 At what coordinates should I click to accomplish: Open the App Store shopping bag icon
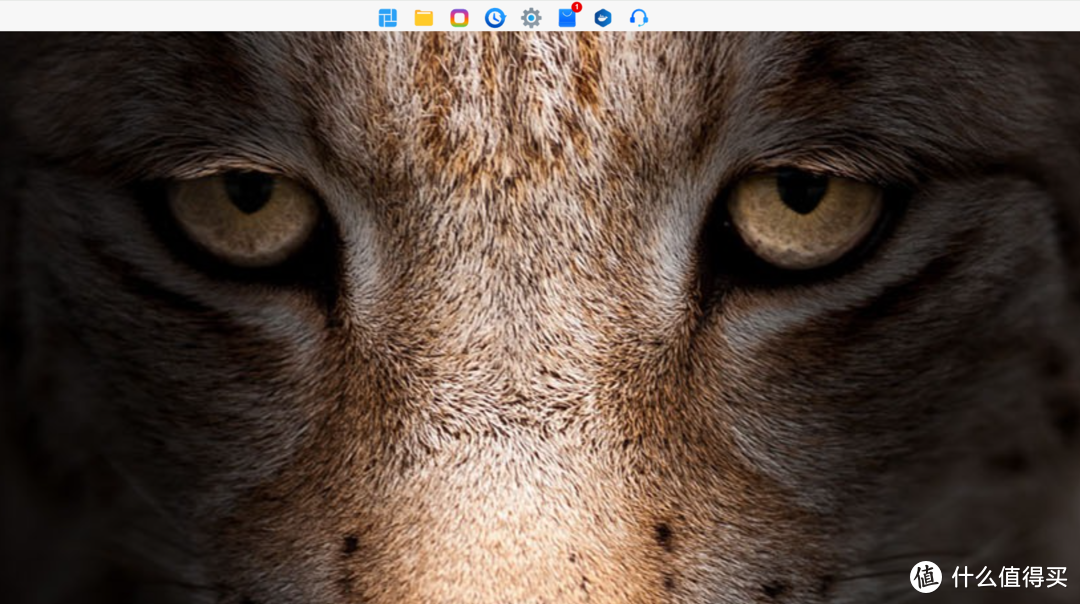[566, 19]
